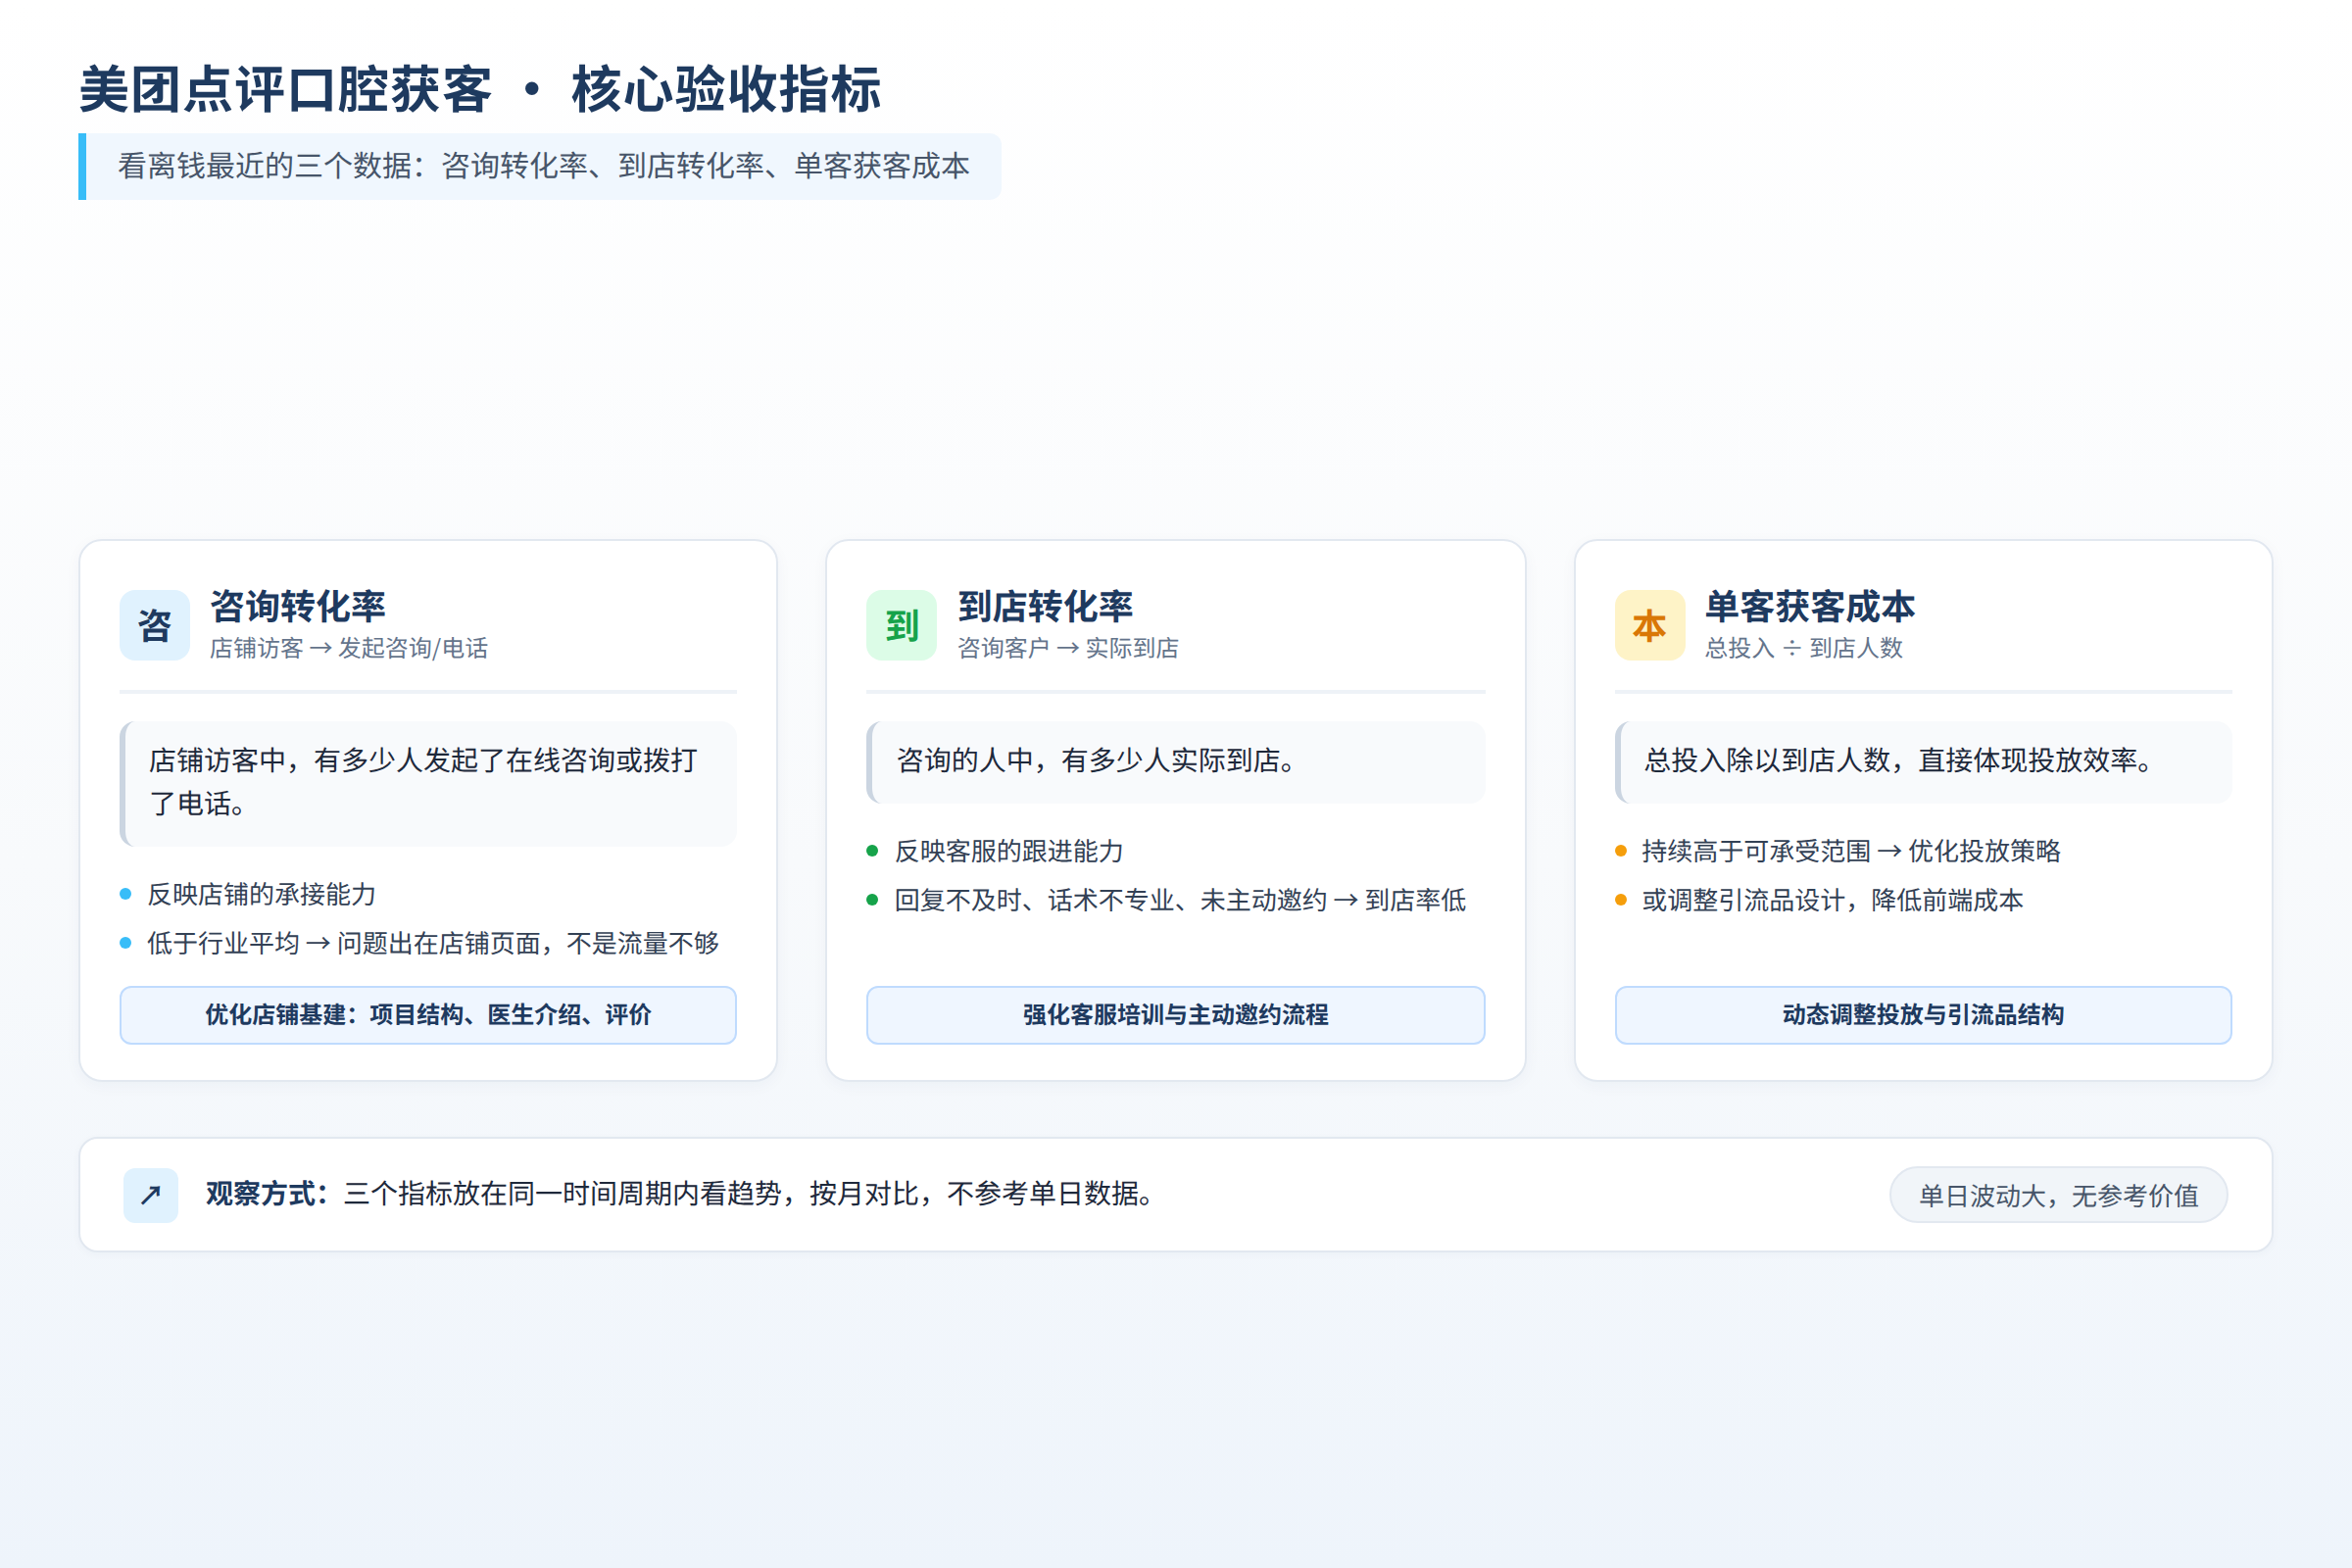Screen dimensions: 2352x1568
Task: Click subtitle 咨询客户 → 实际到店
Action: (x=1068, y=648)
